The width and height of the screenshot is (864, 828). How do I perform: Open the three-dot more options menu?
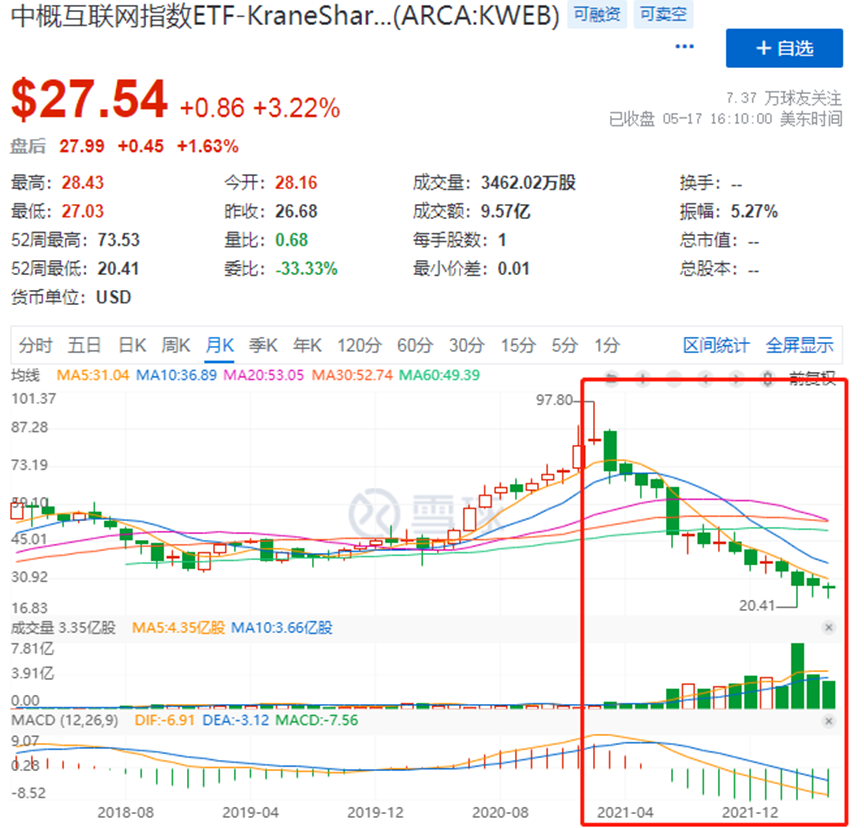pyautogui.click(x=684, y=46)
